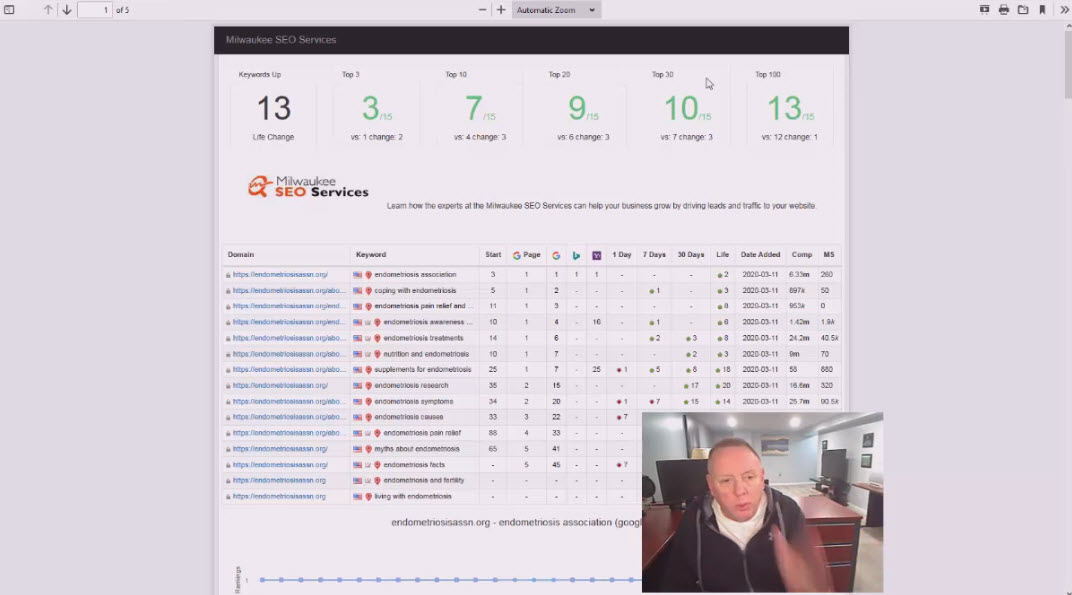Click the Yahoo column header icon

point(596,255)
